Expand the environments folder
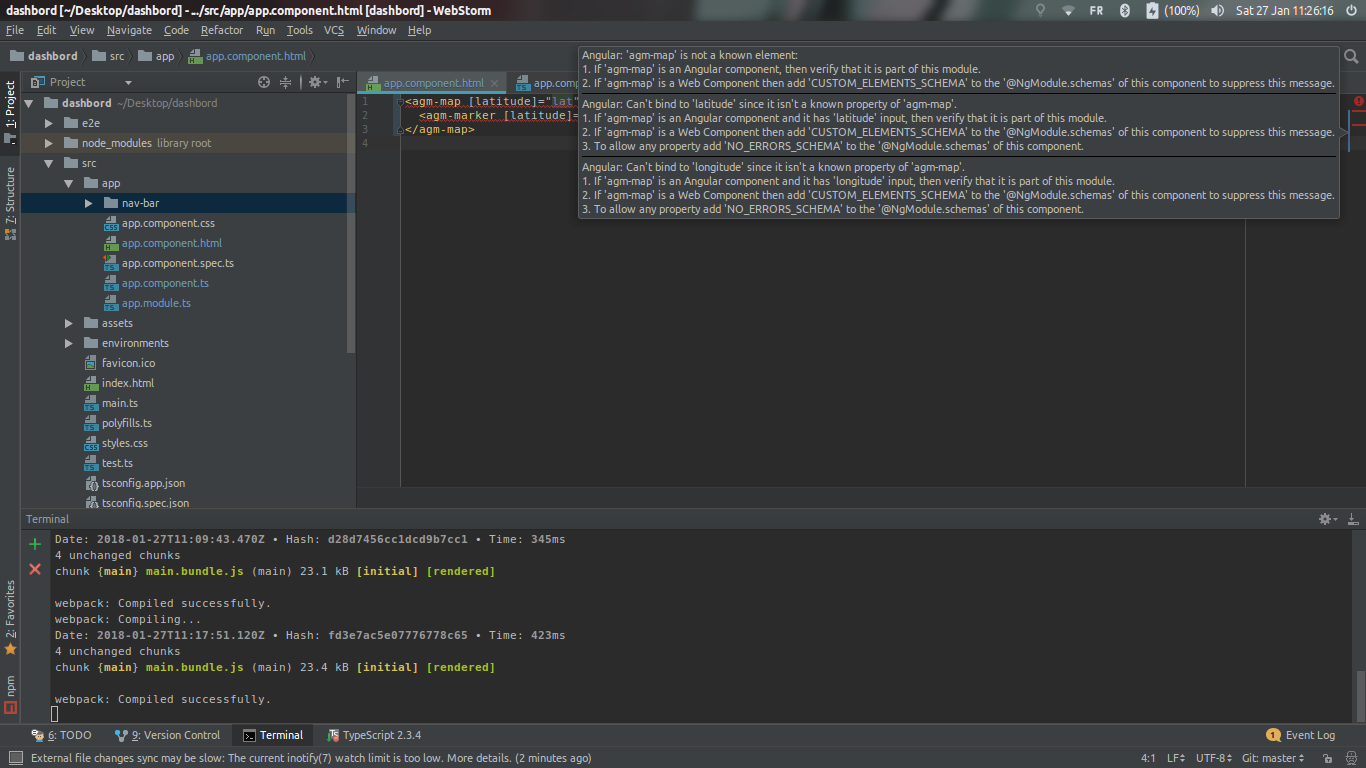The height and width of the screenshot is (768, 1366). click(69, 343)
